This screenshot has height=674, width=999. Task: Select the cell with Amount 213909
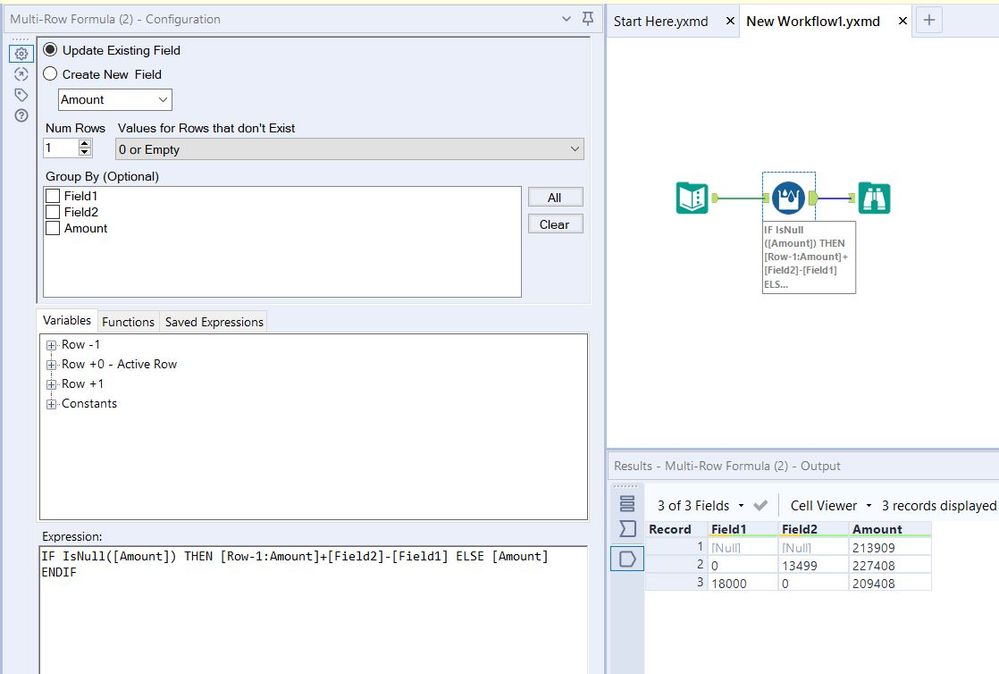(x=890, y=547)
